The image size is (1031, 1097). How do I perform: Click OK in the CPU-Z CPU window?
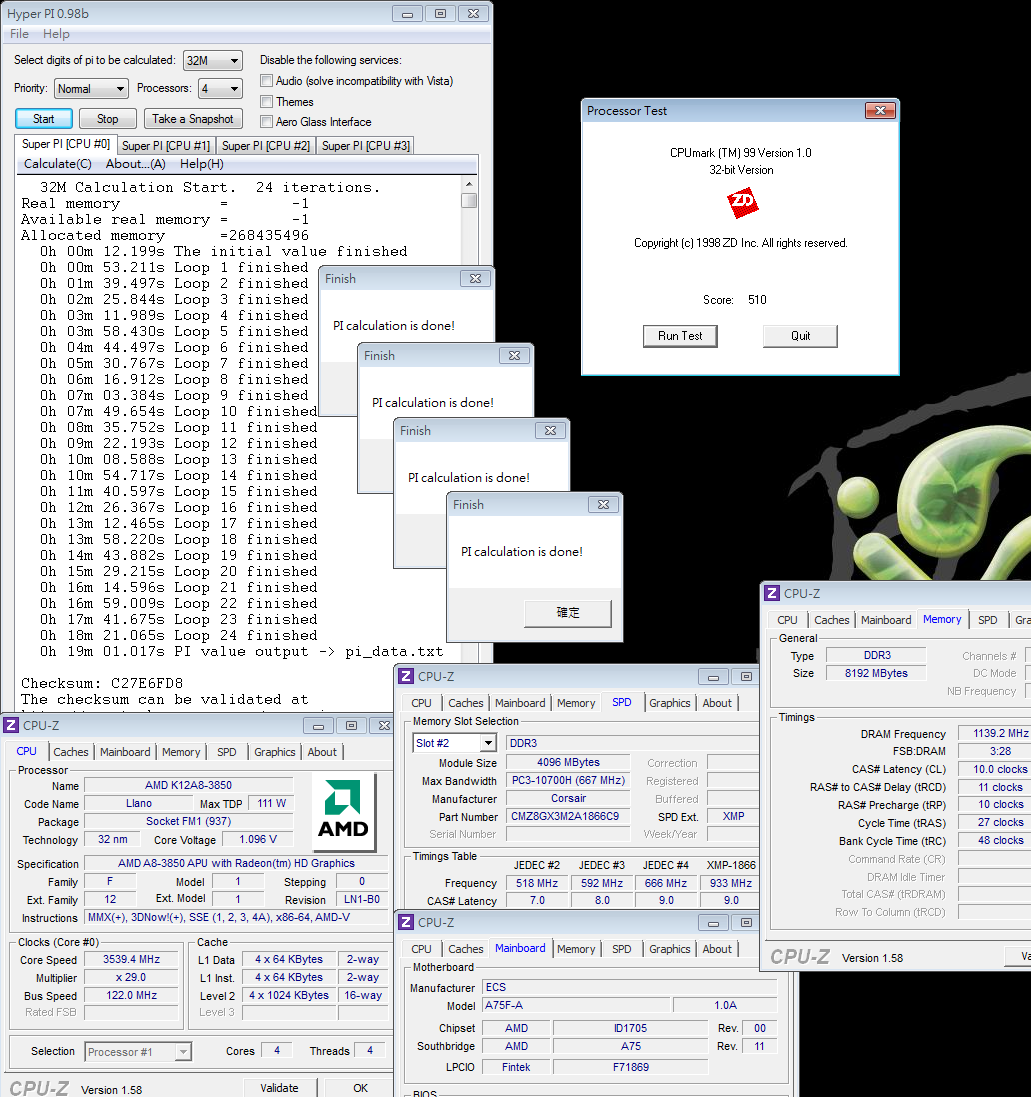click(360, 1088)
